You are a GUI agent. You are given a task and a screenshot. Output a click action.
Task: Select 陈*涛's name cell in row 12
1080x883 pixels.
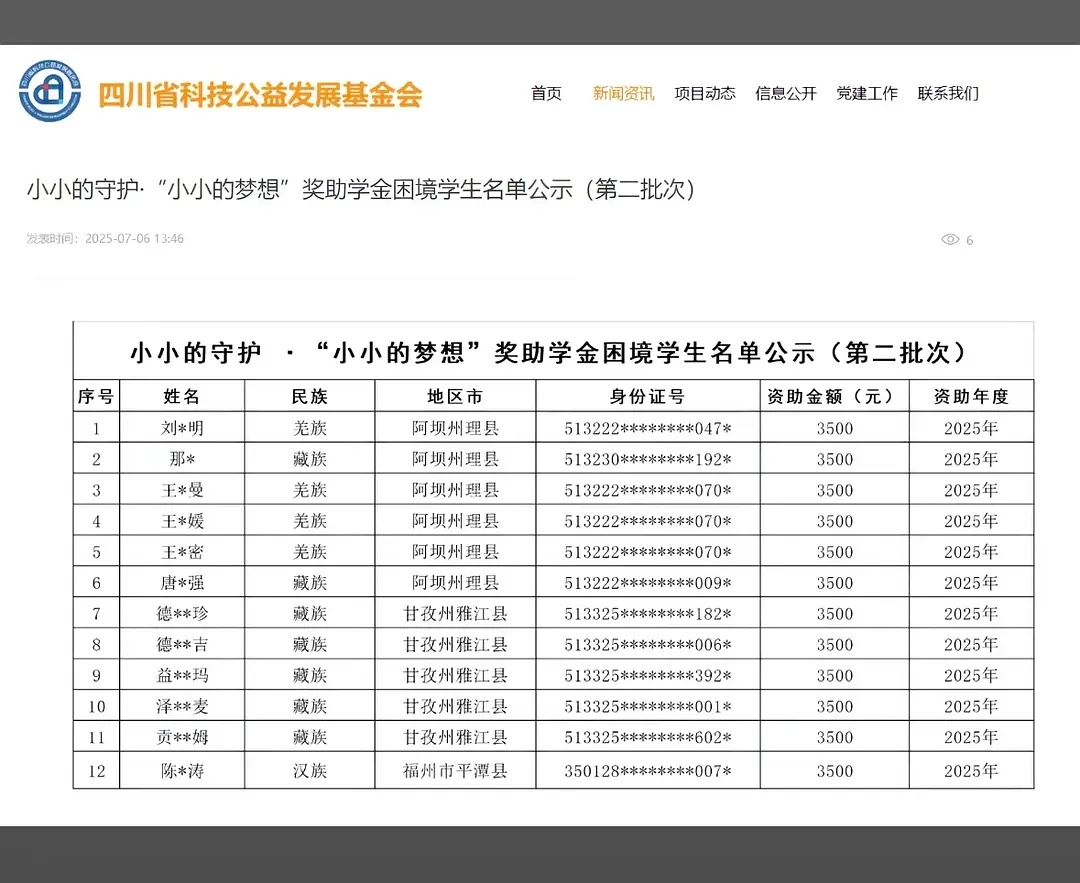(x=181, y=770)
